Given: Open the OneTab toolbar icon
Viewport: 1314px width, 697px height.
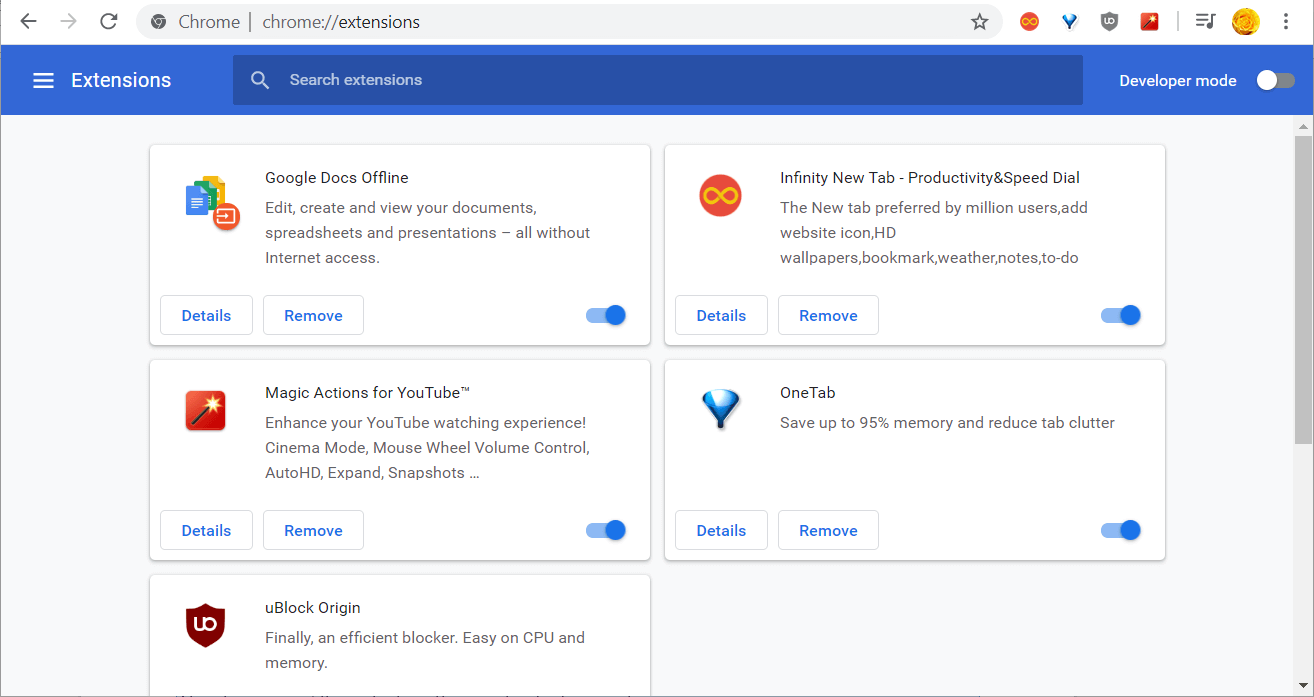Looking at the screenshot, I should tap(1069, 21).
